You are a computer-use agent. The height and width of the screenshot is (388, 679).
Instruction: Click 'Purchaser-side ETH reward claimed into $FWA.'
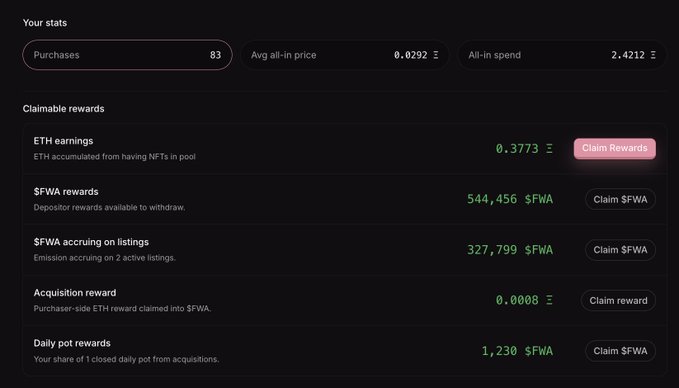[122, 308]
